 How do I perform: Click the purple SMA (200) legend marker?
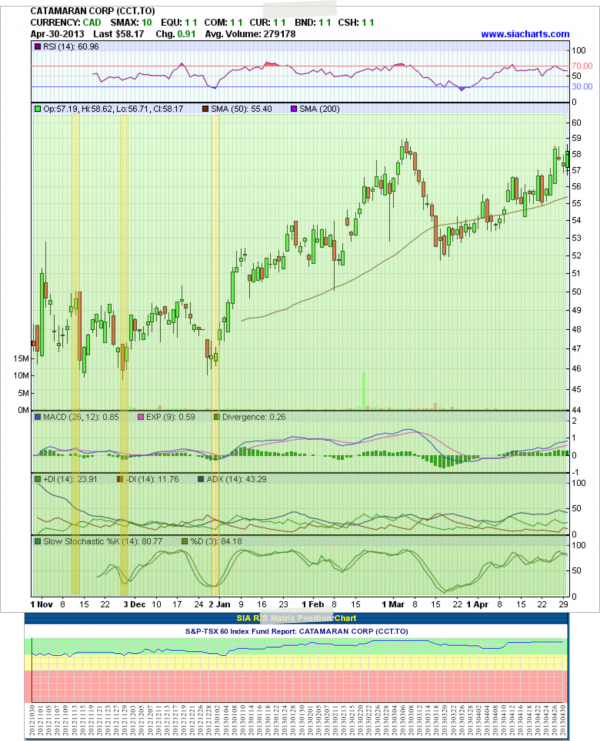point(295,105)
